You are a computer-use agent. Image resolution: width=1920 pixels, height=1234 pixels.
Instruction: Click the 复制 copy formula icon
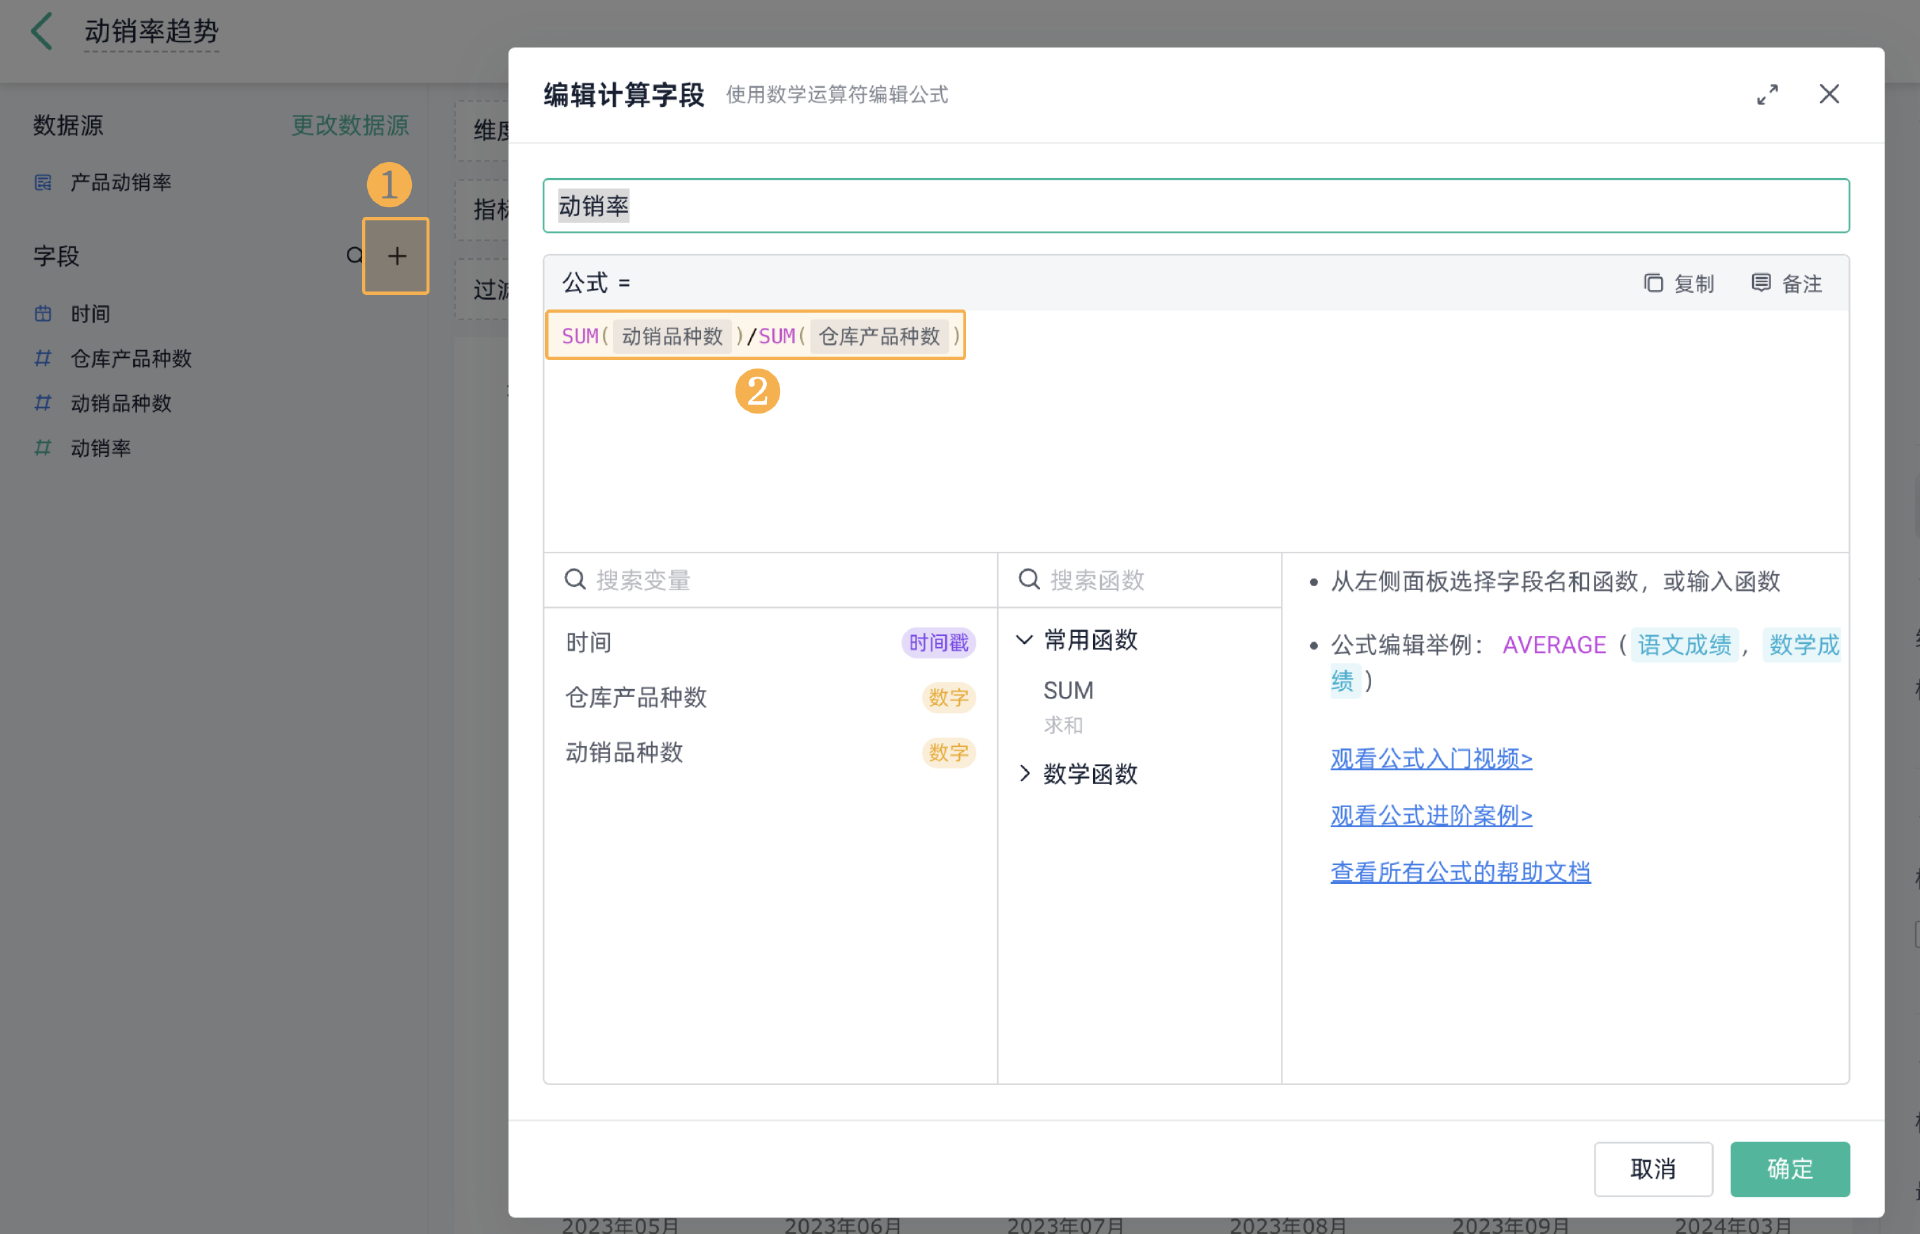pos(1653,283)
